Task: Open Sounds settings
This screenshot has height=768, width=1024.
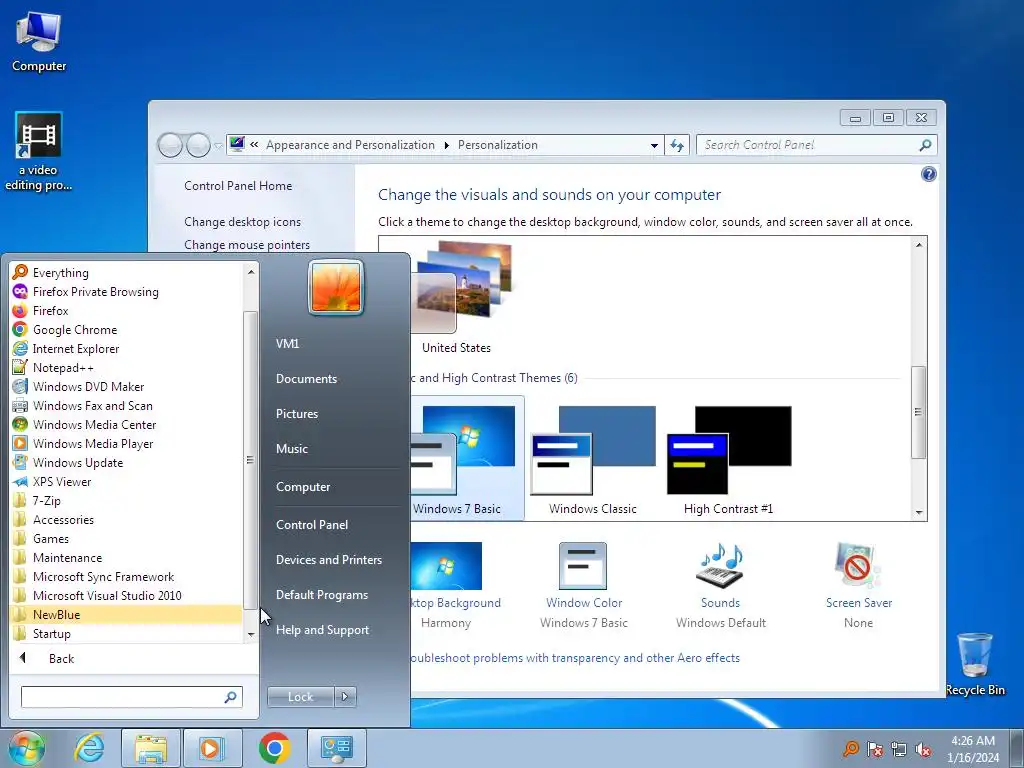Action: 721,586
